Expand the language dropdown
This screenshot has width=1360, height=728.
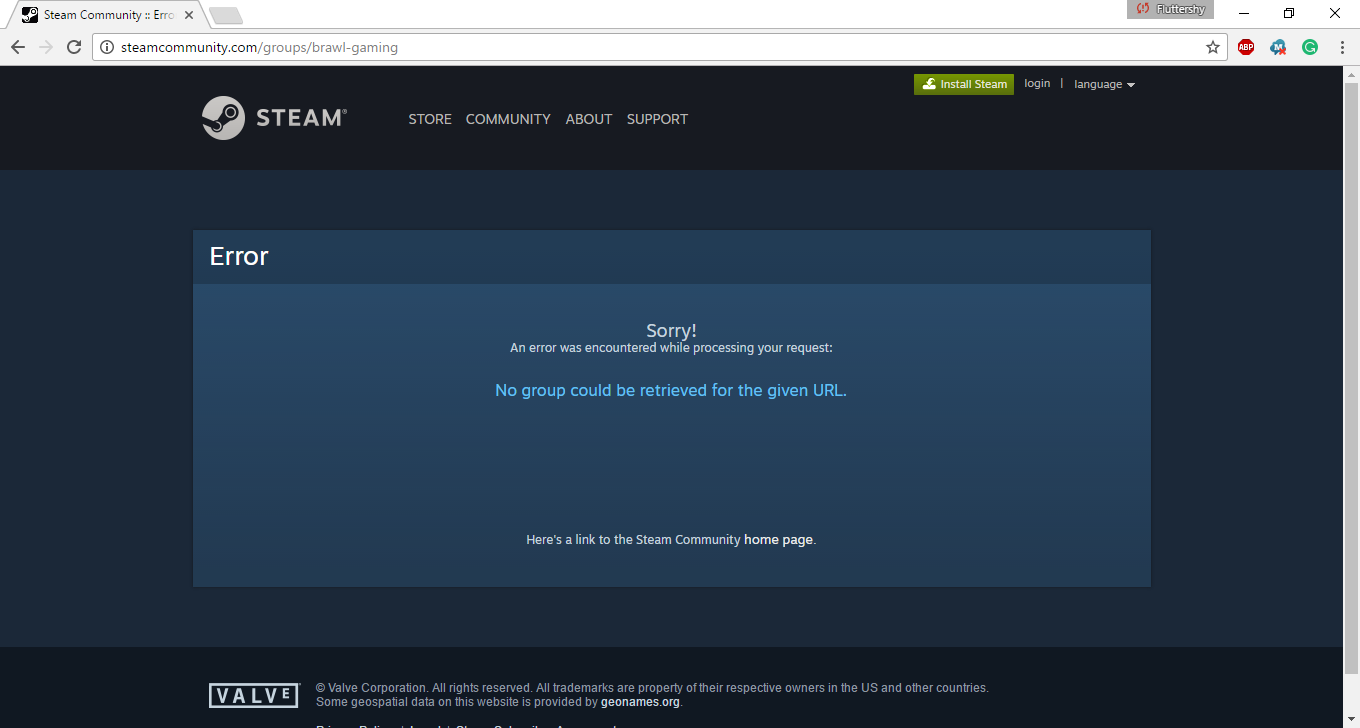pos(1104,84)
